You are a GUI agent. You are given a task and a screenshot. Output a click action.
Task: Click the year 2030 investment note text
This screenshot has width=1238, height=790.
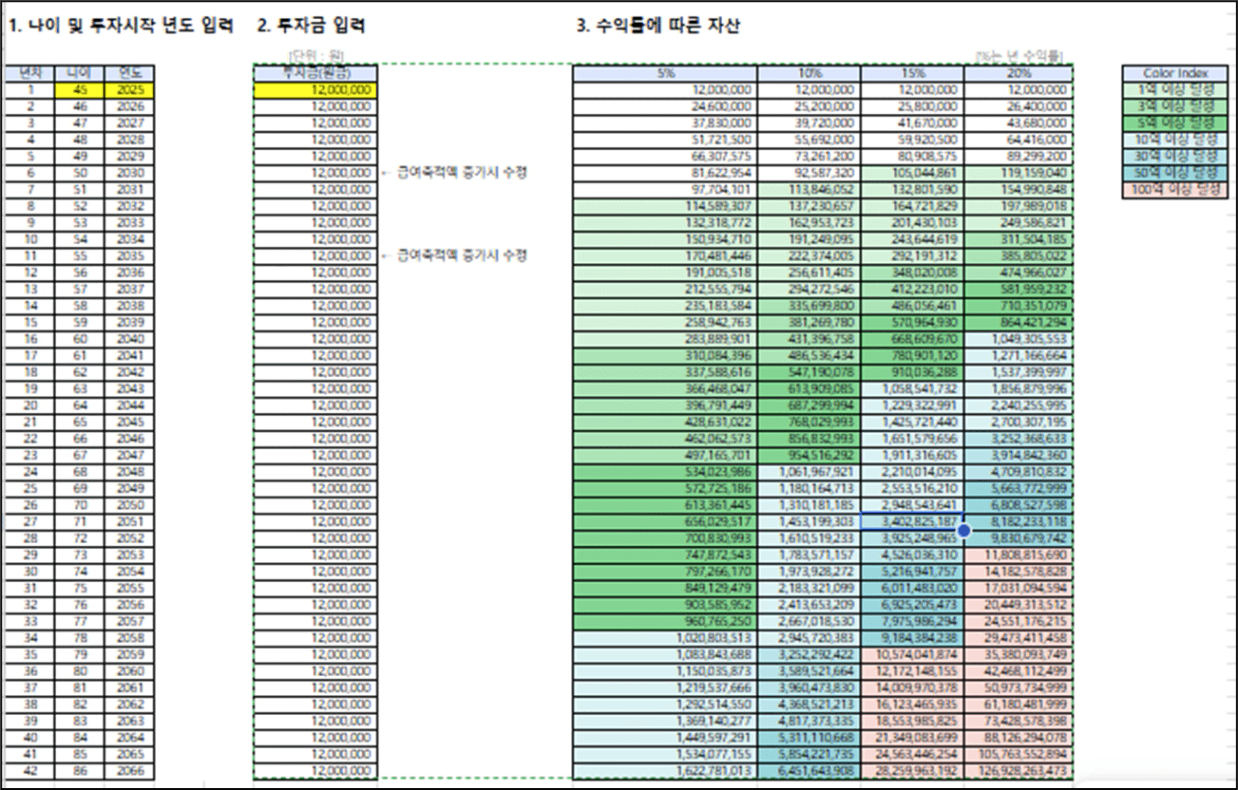click(x=462, y=173)
